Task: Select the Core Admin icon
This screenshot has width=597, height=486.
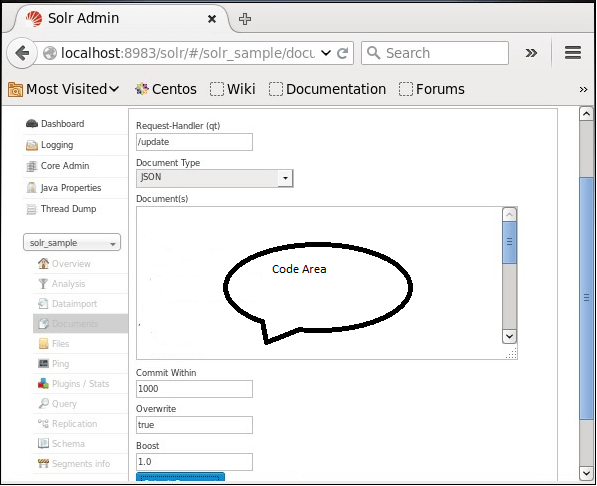Action: coord(32,166)
